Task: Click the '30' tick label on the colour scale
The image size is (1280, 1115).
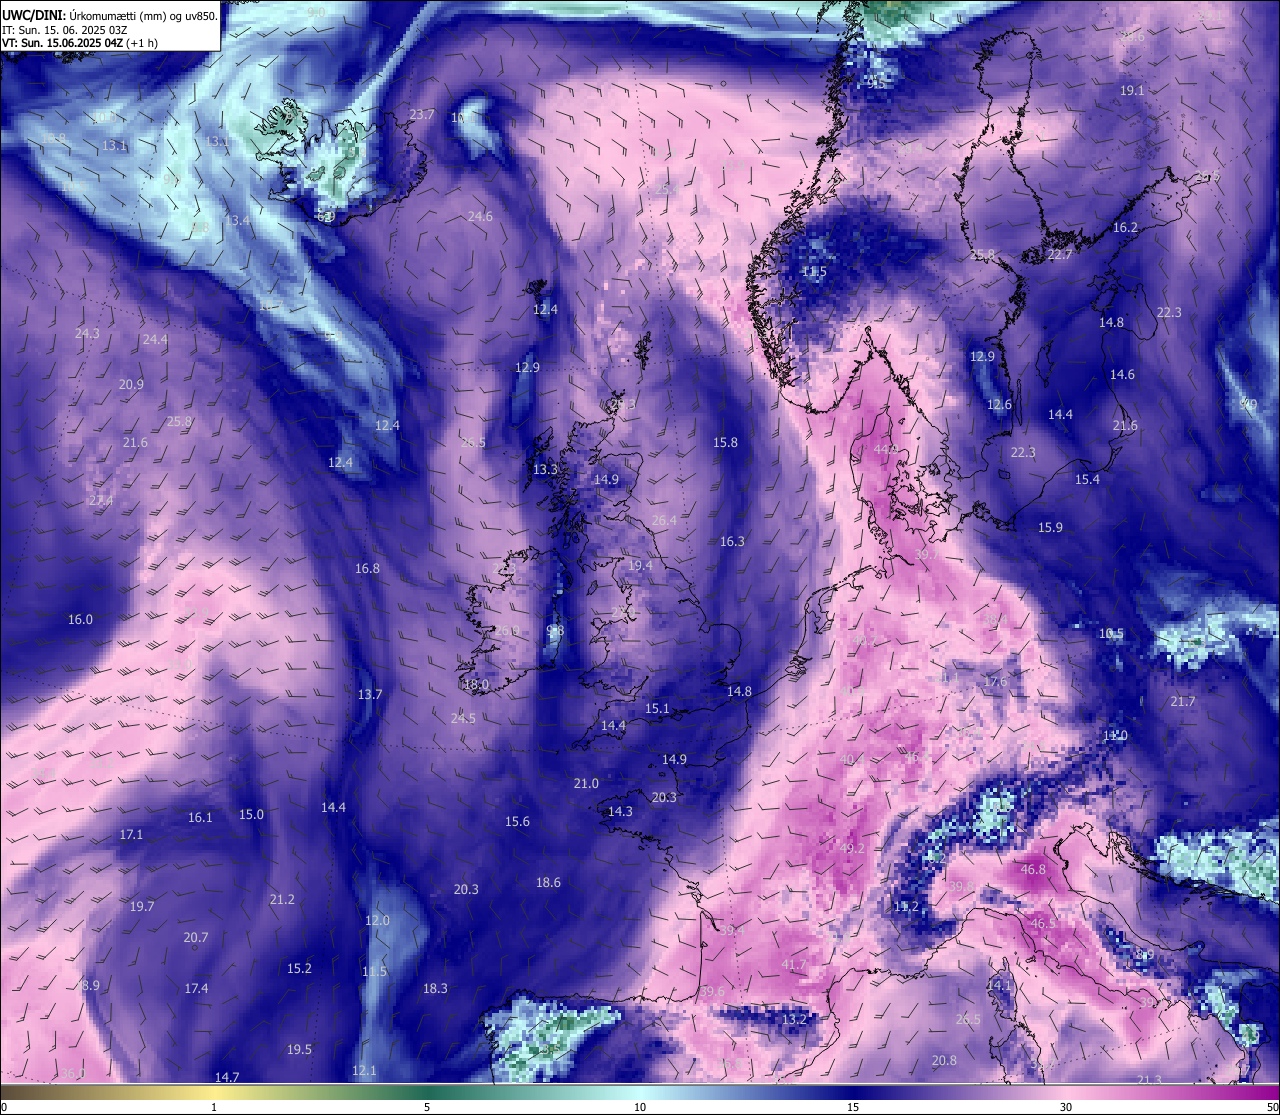Action: point(1066,1107)
